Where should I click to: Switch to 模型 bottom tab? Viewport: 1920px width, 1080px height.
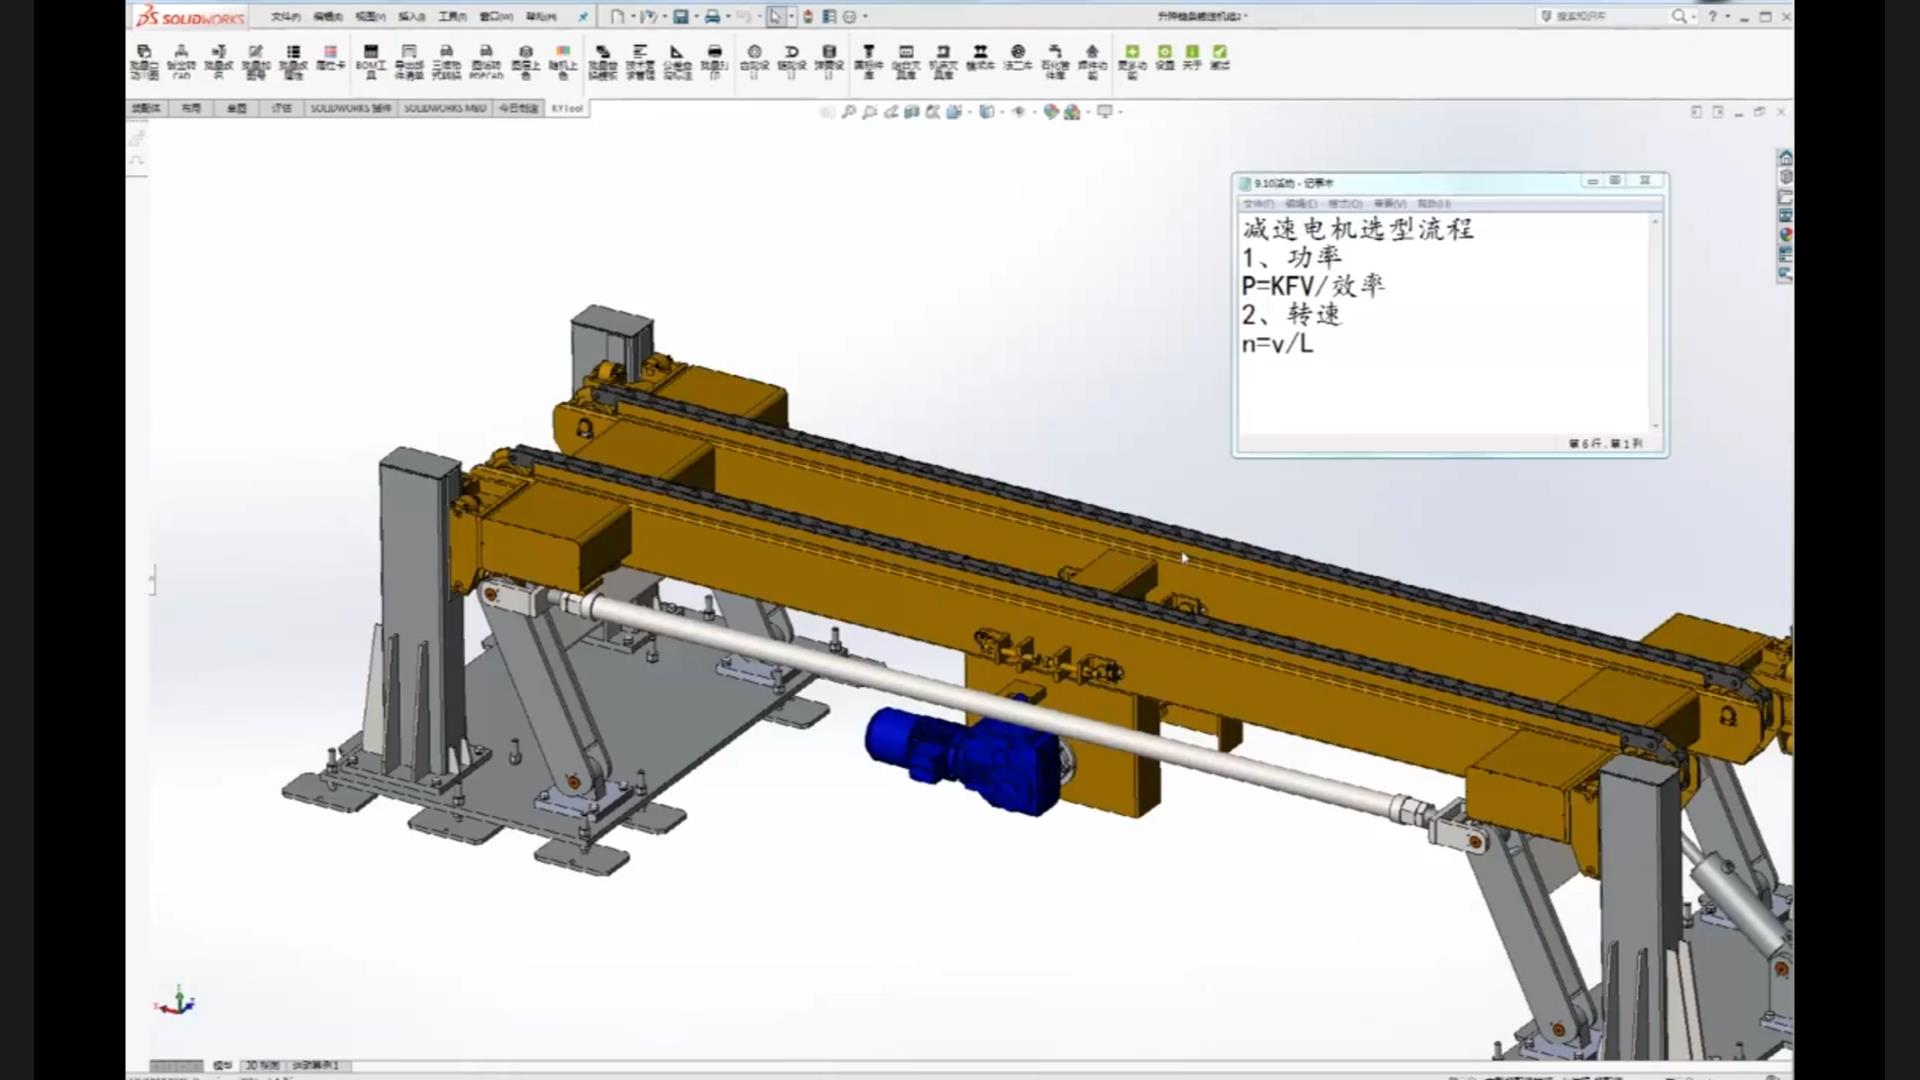pos(222,1066)
